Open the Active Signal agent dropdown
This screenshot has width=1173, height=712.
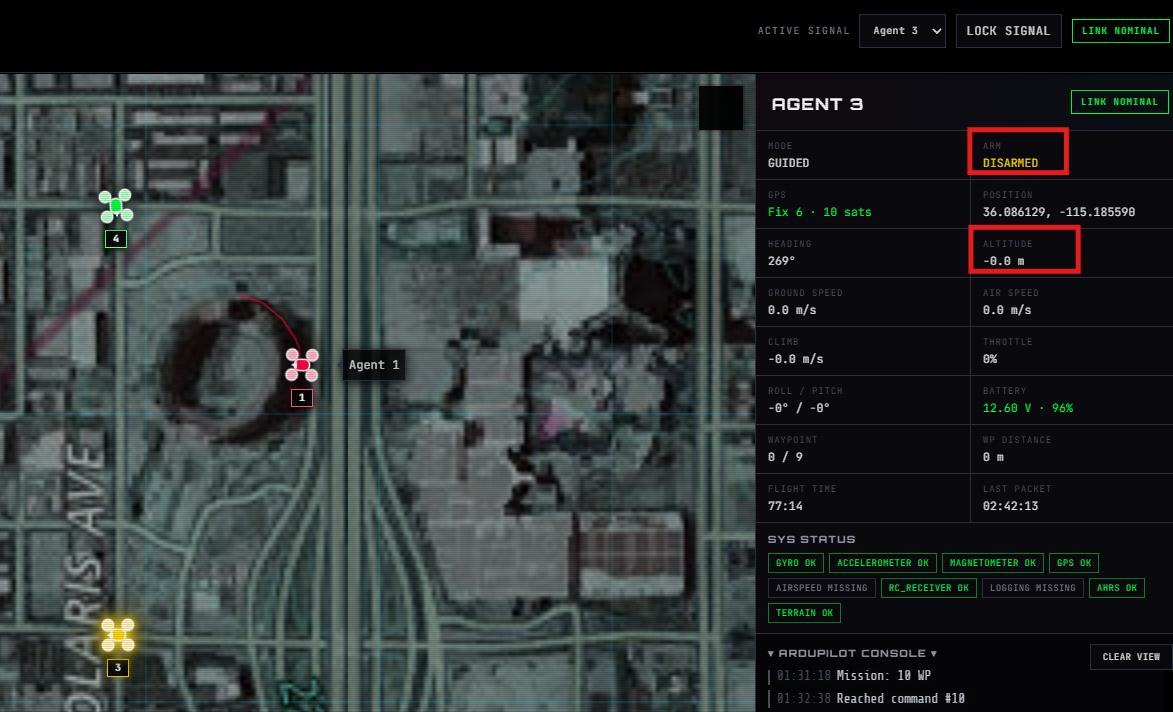coord(902,31)
